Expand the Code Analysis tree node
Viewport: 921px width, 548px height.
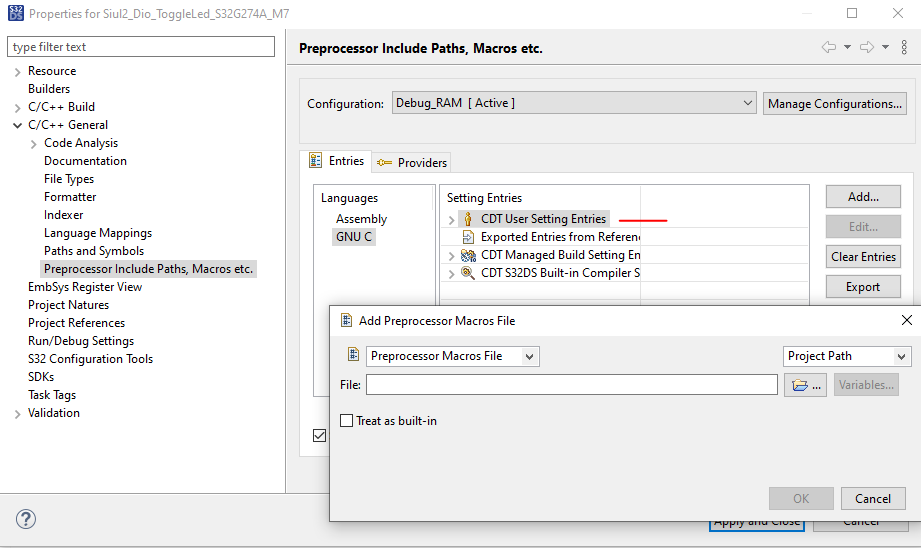tap(34, 143)
